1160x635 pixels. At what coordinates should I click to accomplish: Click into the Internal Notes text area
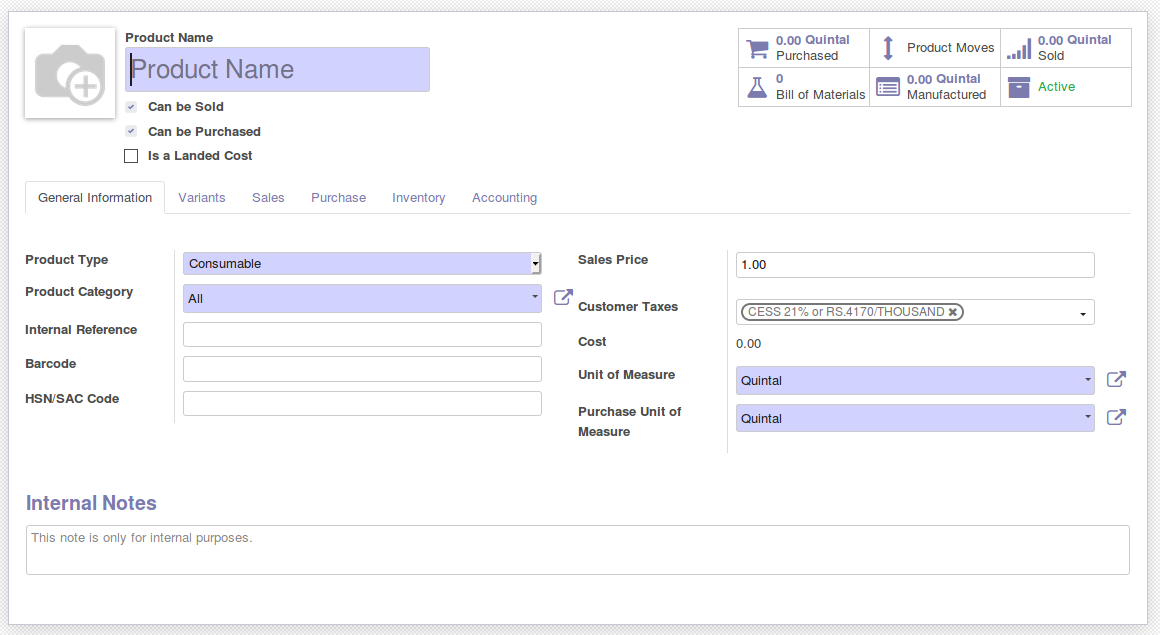point(577,550)
